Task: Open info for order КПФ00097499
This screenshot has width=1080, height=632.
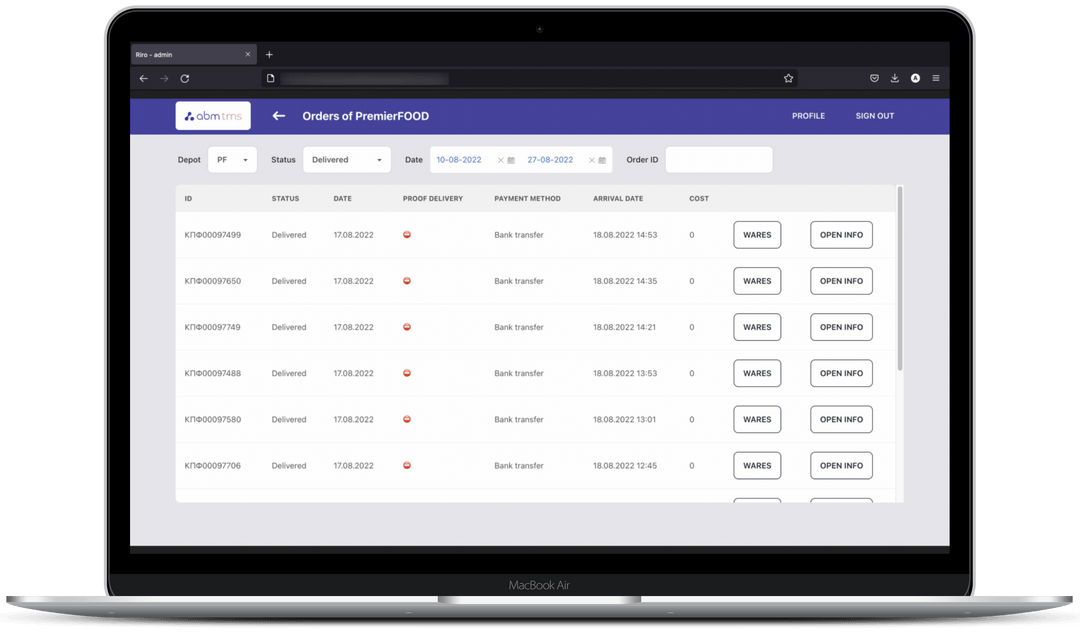Action: click(x=841, y=235)
